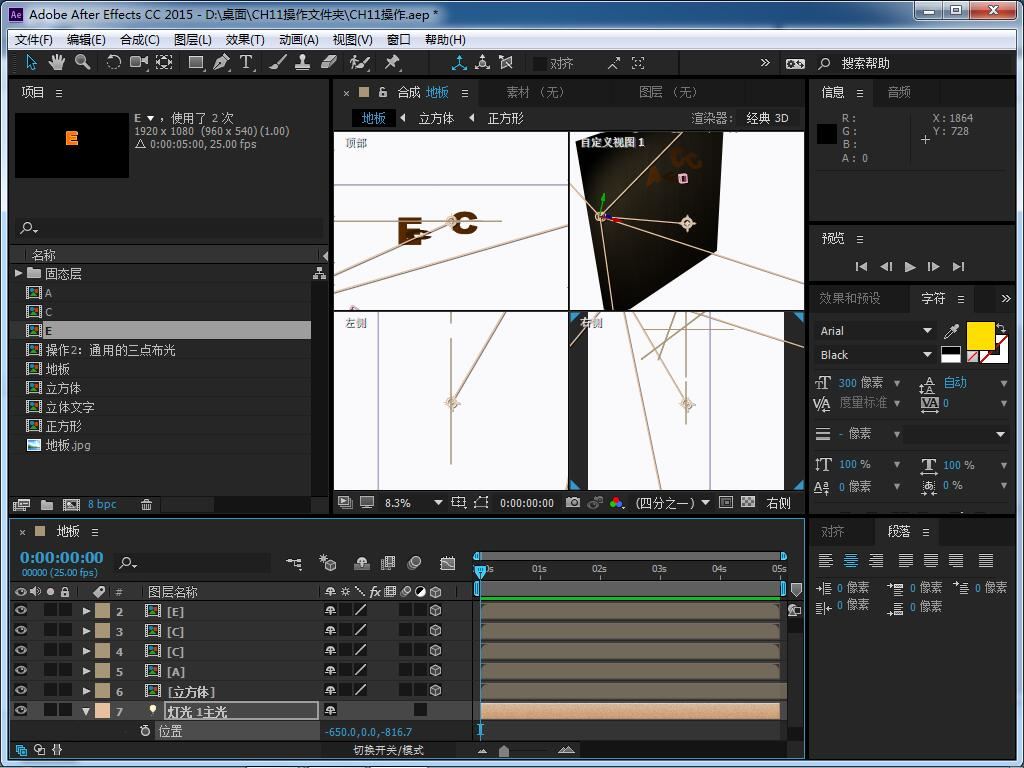Click the yellow fill color swatch

click(x=979, y=336)
